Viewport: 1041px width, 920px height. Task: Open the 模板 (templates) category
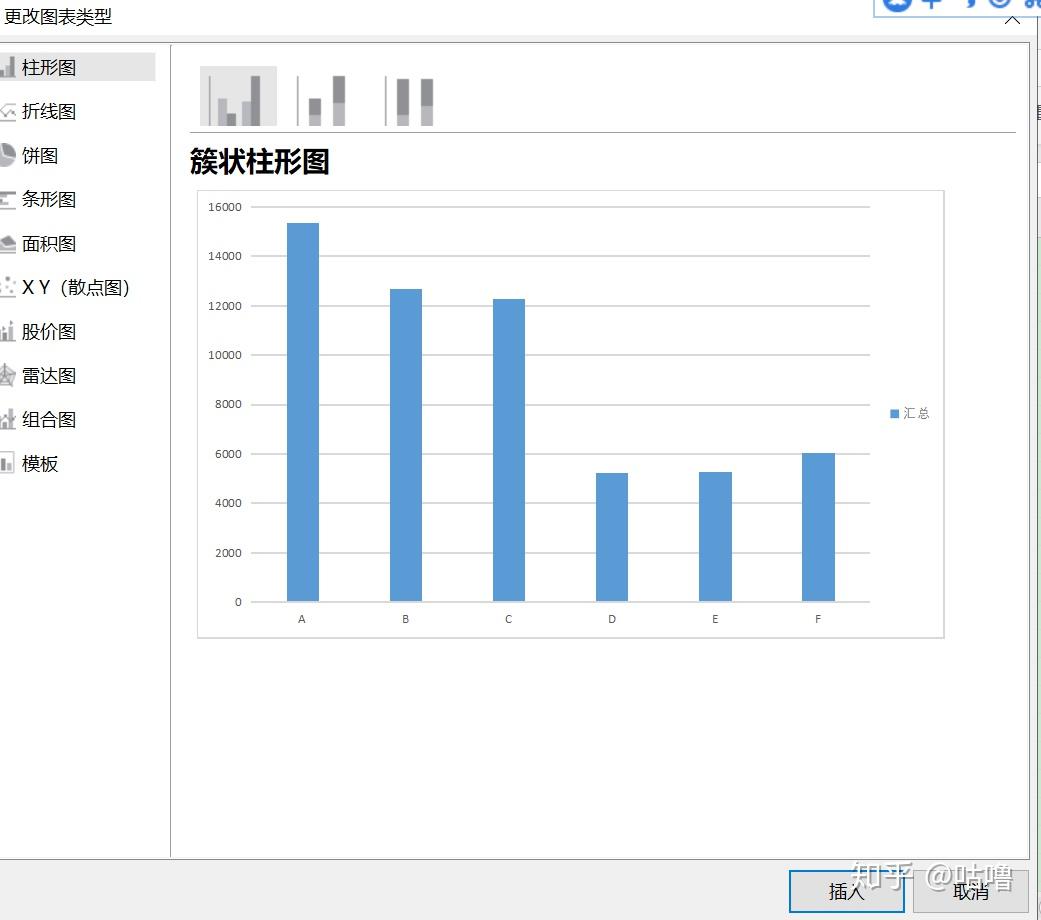click(42, 463)
